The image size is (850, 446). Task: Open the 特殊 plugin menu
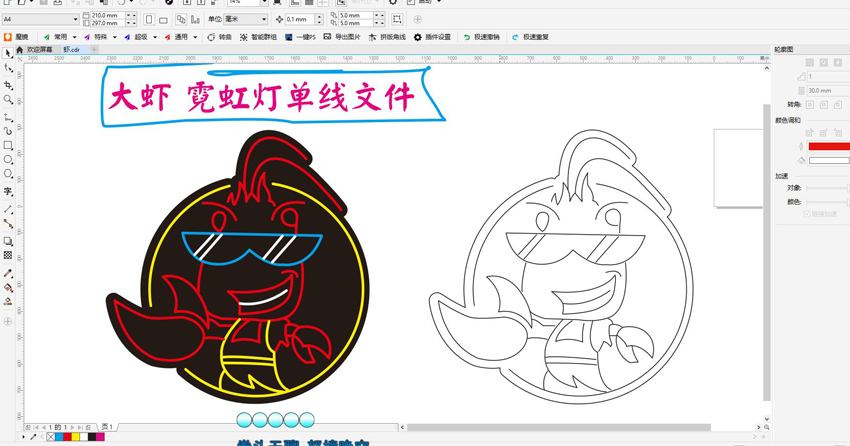[100, 37]
